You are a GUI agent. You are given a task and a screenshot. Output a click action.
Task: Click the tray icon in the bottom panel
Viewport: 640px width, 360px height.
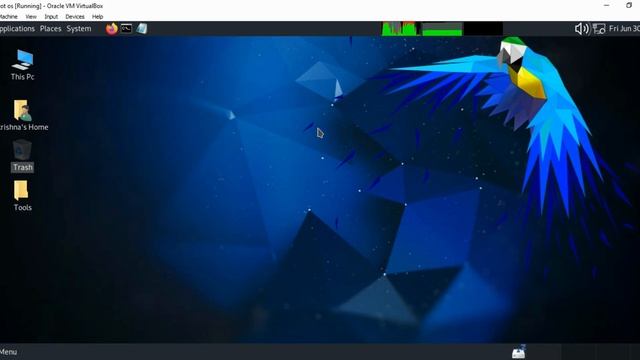point(519,352)
